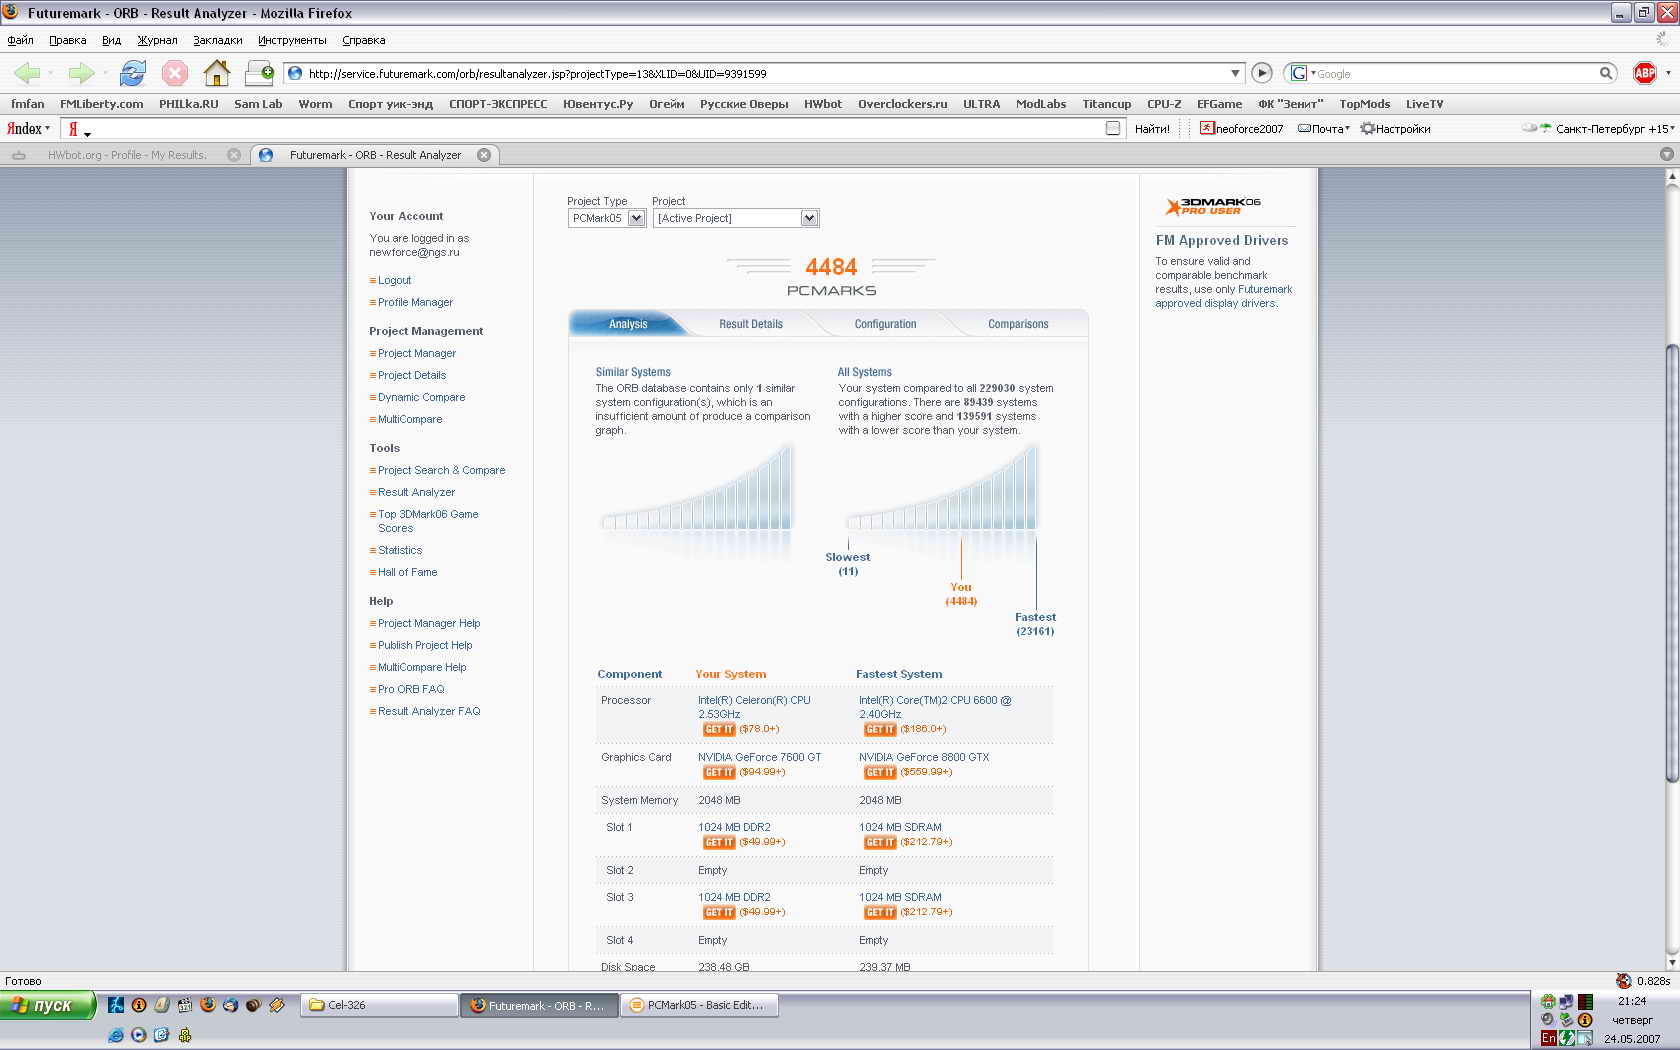The image size is (1680, 1050).
Task: Click the print toolbar icon
Action: (x=260, y=73)
